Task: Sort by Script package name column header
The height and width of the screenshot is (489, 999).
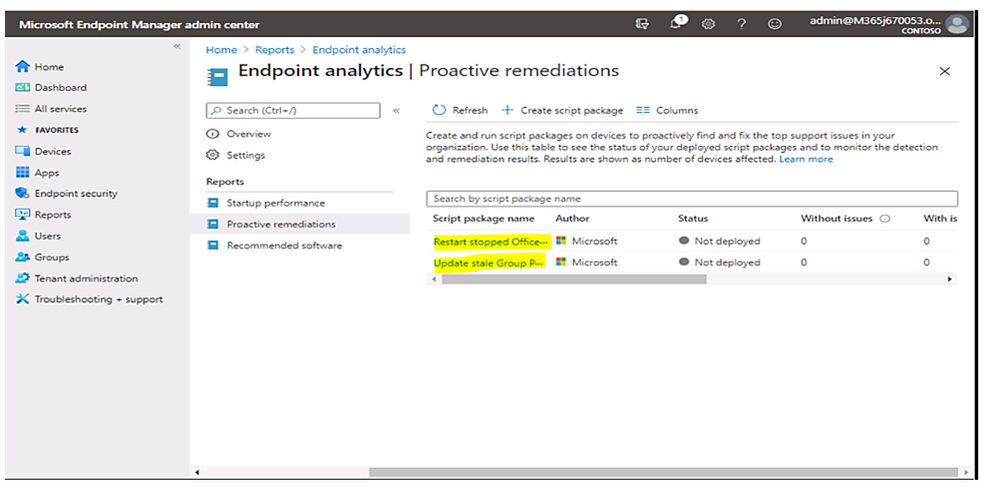Action: pyautogui.click(x=484, y=218)
